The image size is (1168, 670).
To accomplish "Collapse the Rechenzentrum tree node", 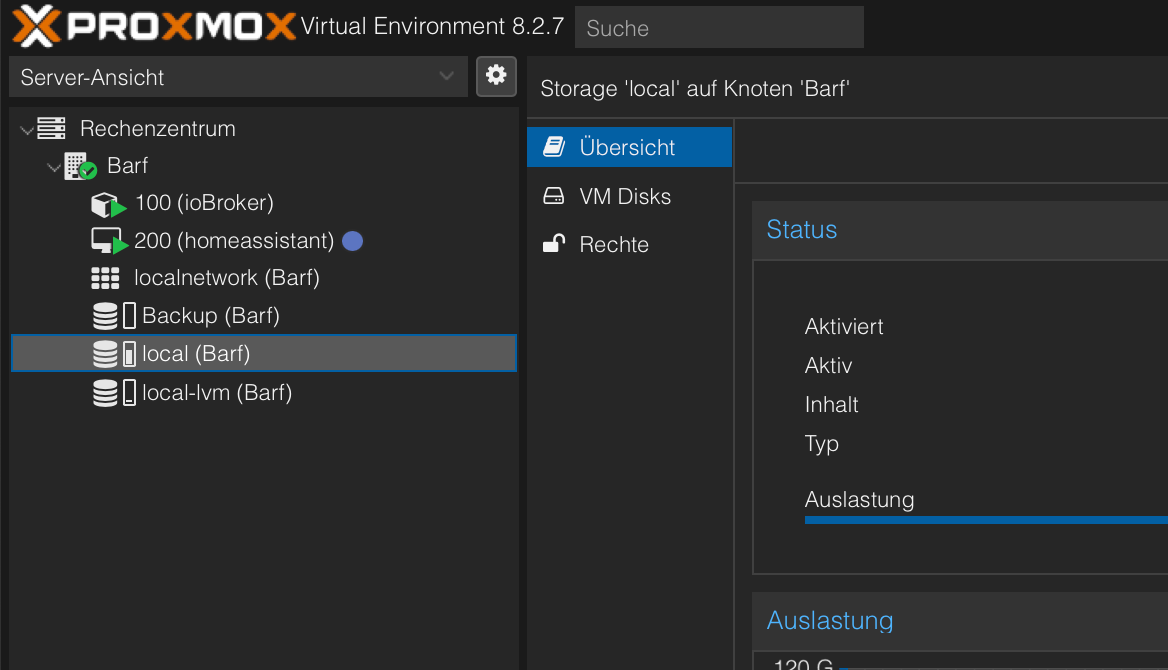I will click(x=27, y=130).
